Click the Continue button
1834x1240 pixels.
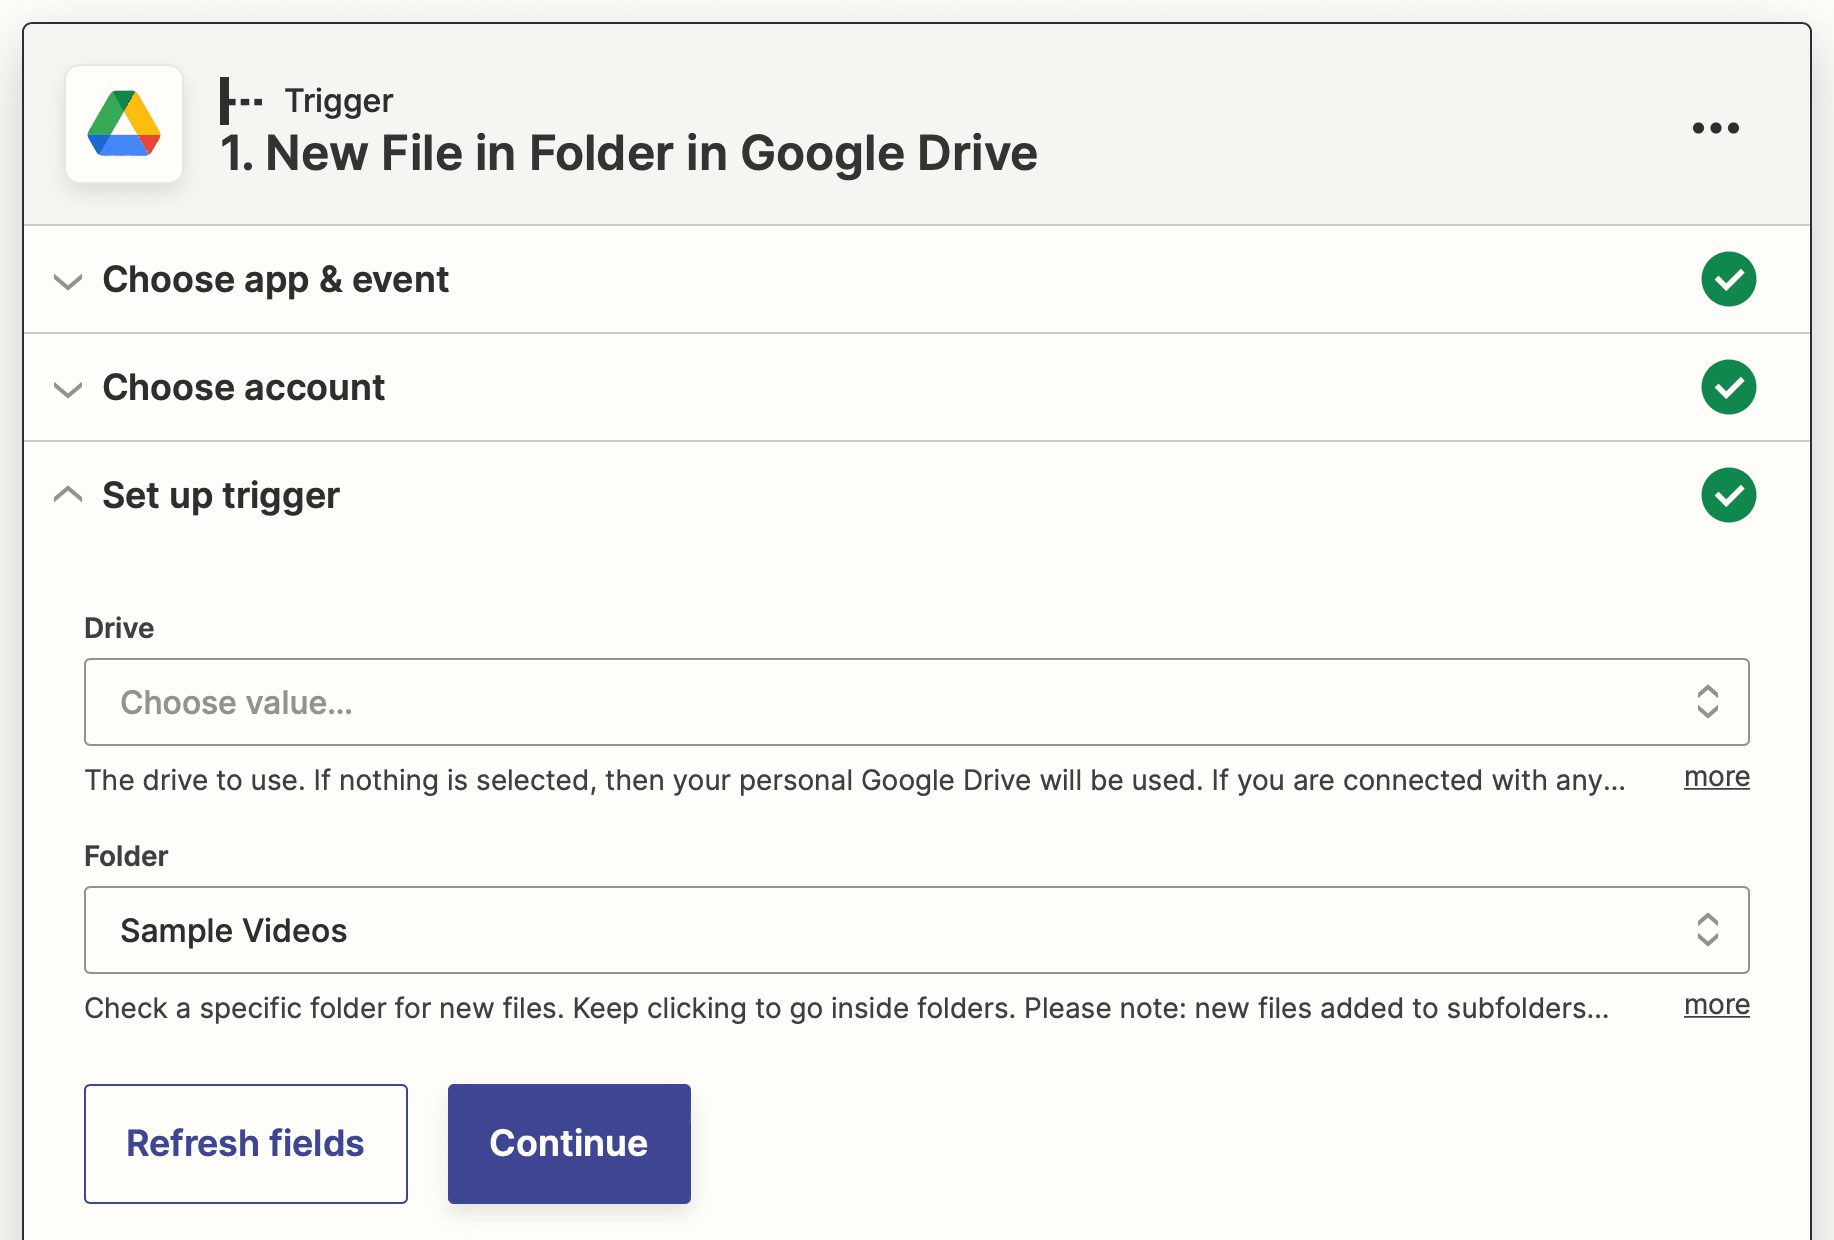point(569,1144)
